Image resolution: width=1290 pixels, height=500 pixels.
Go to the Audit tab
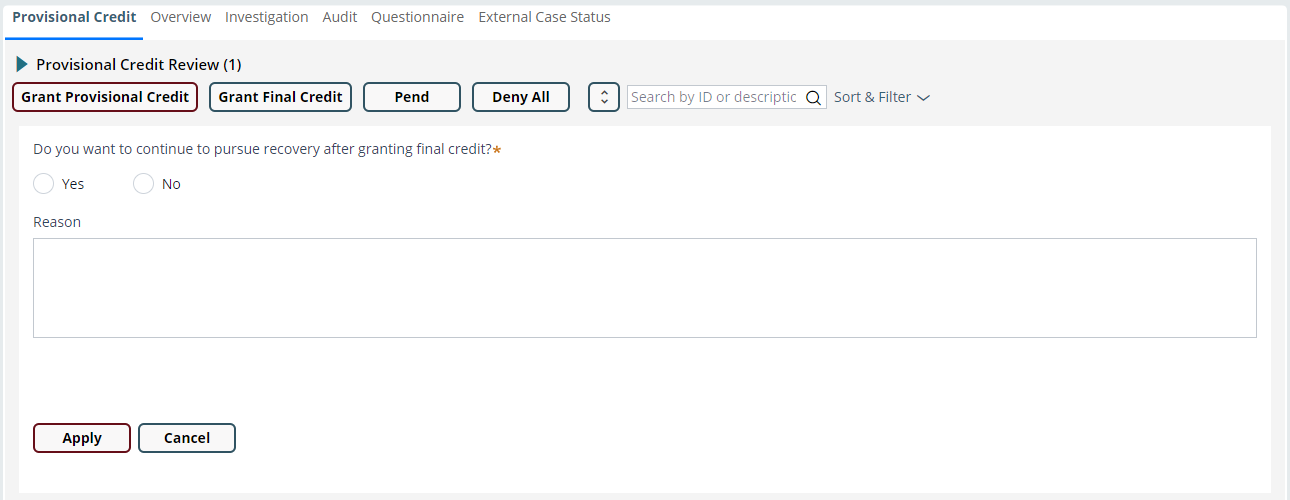(x=340, y=17)
